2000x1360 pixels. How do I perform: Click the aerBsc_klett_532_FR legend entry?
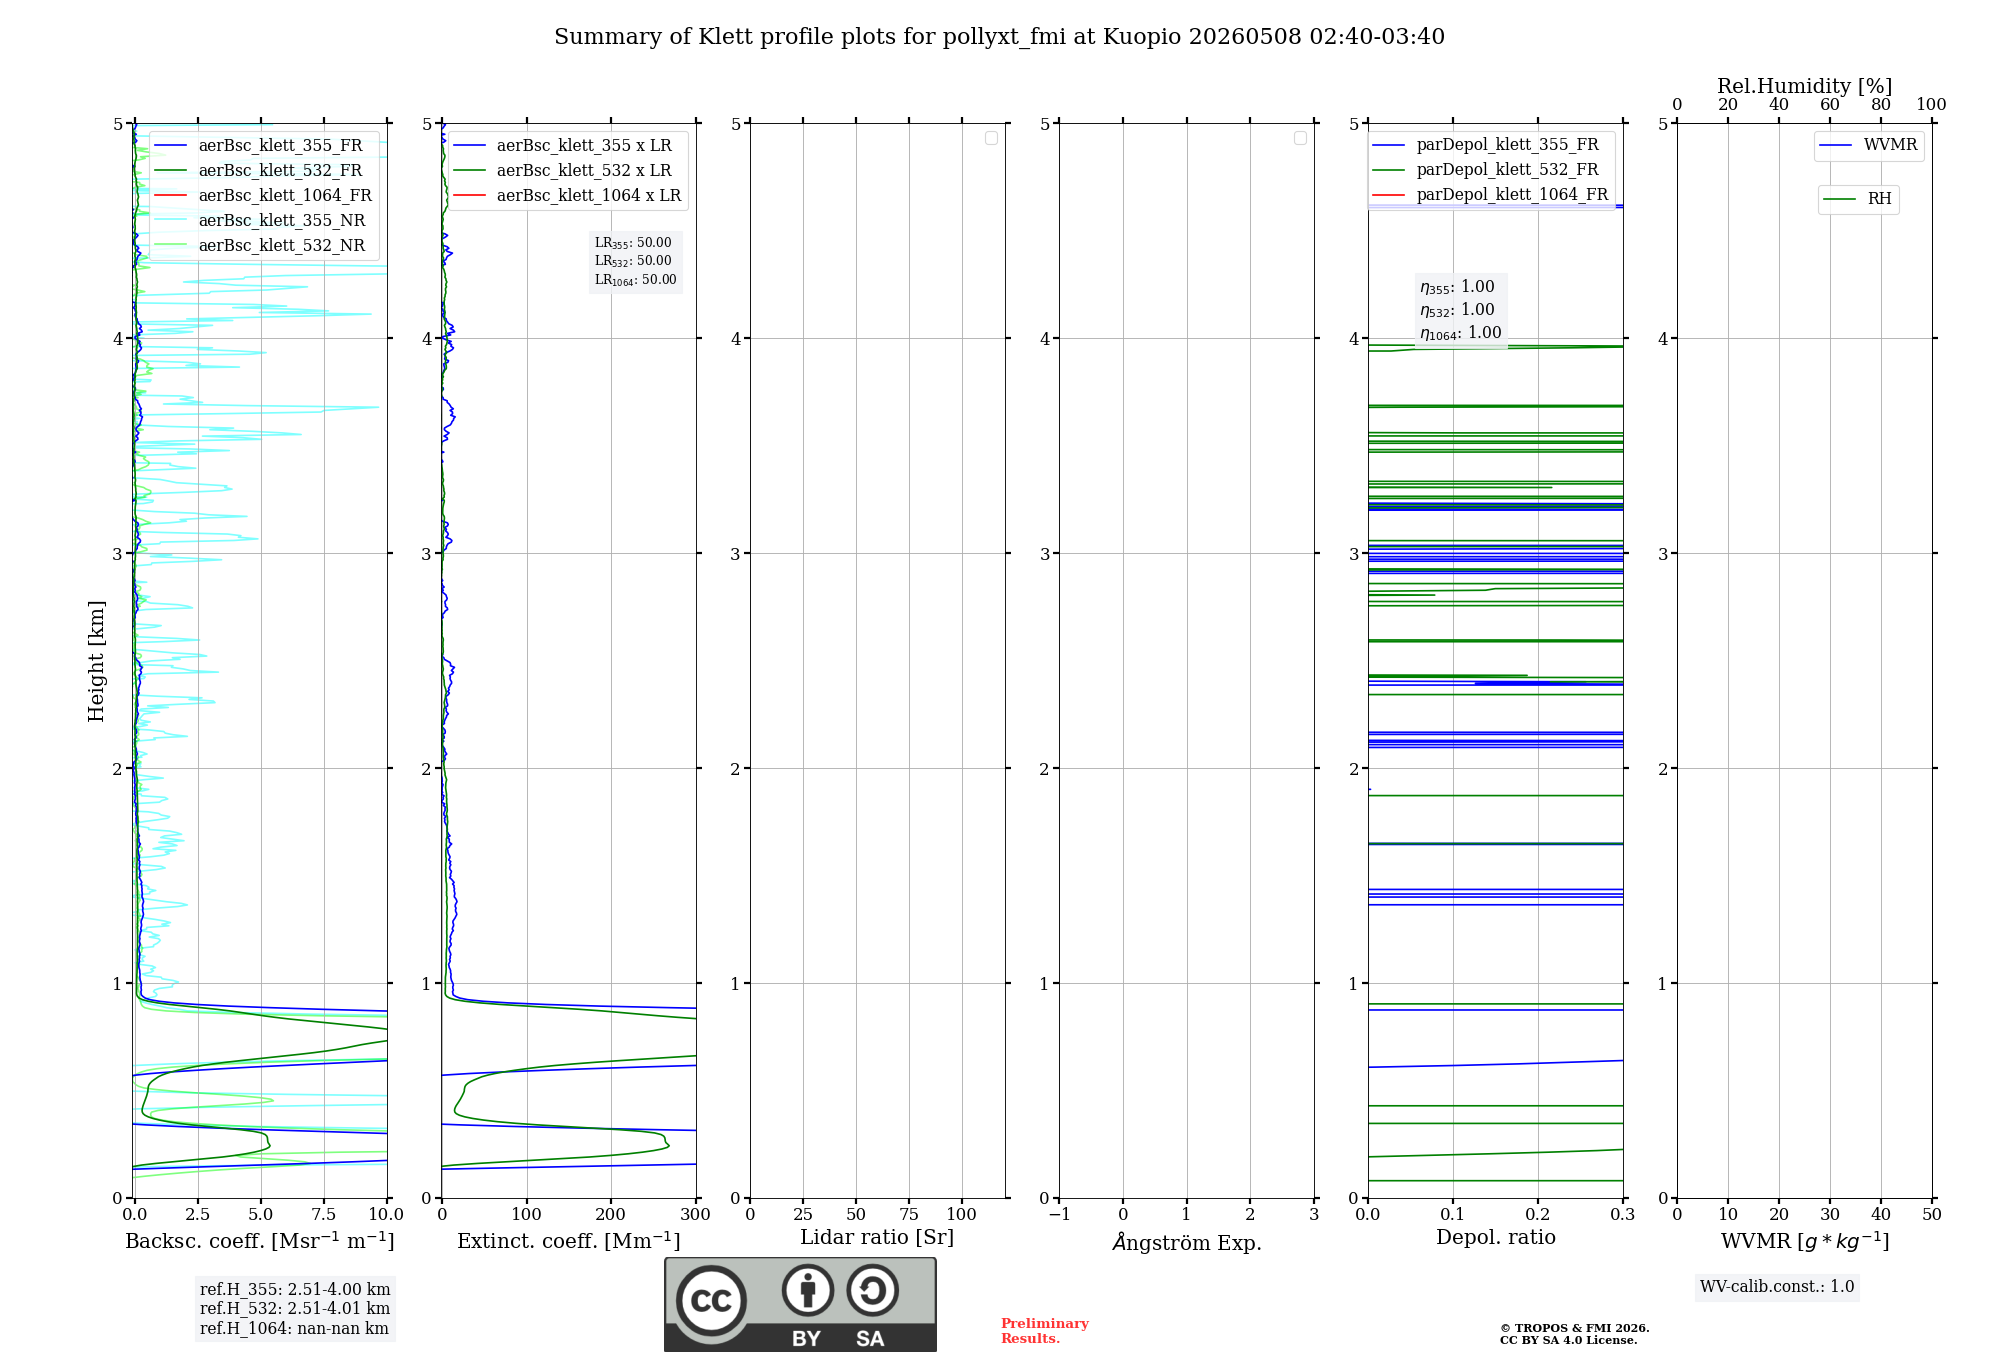(263, 170)
